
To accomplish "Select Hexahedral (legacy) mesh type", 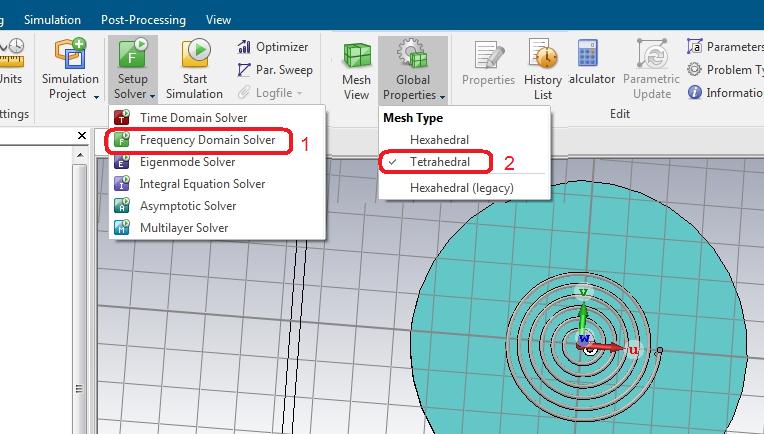I will click(464, 188).
